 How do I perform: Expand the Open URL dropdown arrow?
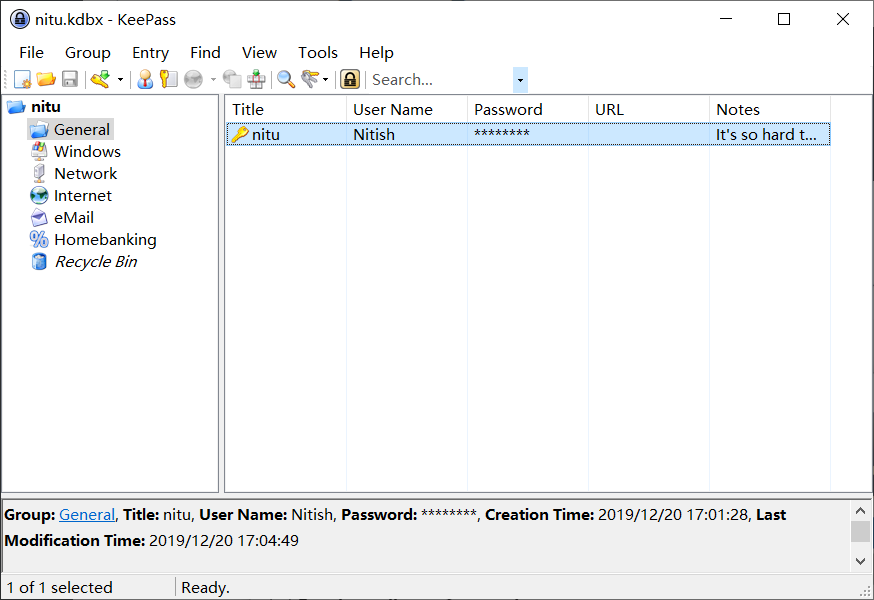tap(213, 80)
